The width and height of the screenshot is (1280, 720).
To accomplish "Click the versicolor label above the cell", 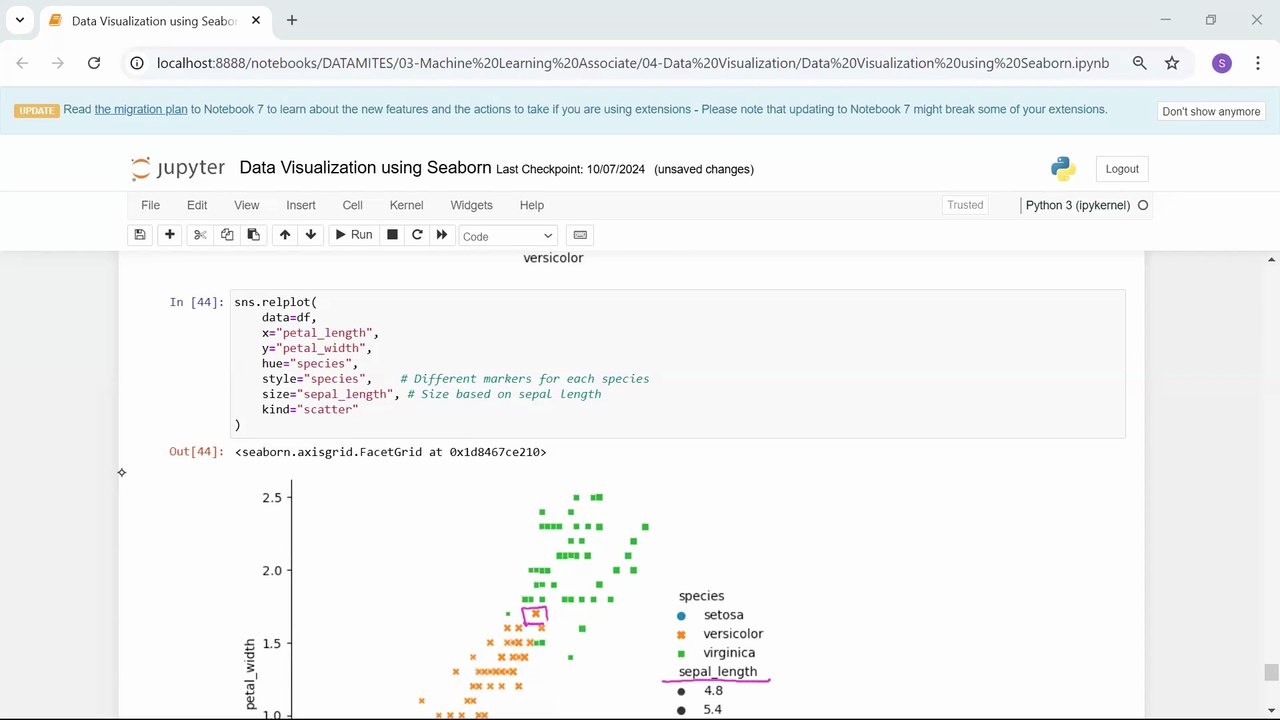I will (x=553, y=258).
